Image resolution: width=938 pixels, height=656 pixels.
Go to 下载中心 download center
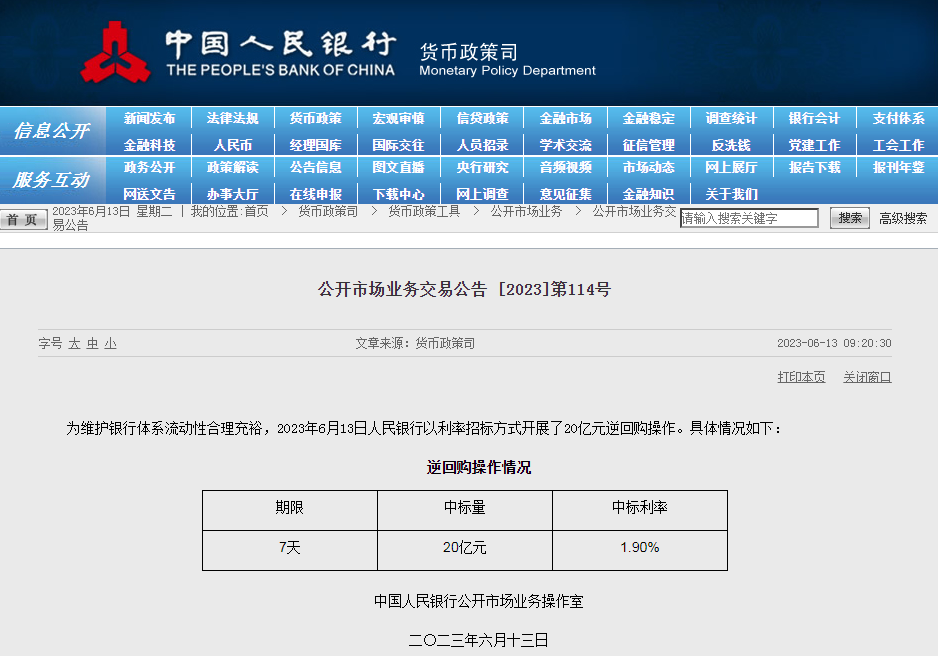[x=399, y=194]
